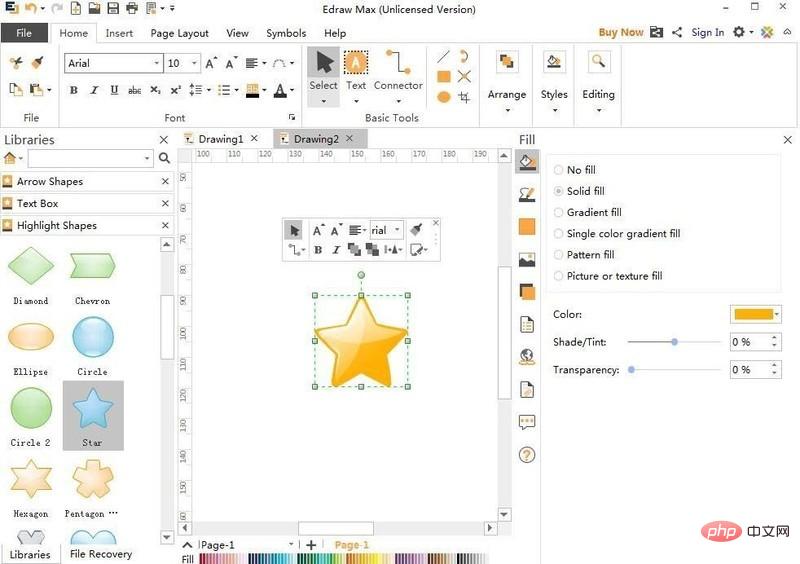Open the hyperlink globe panel icon
800x564 pixels.
pos(527,356)
